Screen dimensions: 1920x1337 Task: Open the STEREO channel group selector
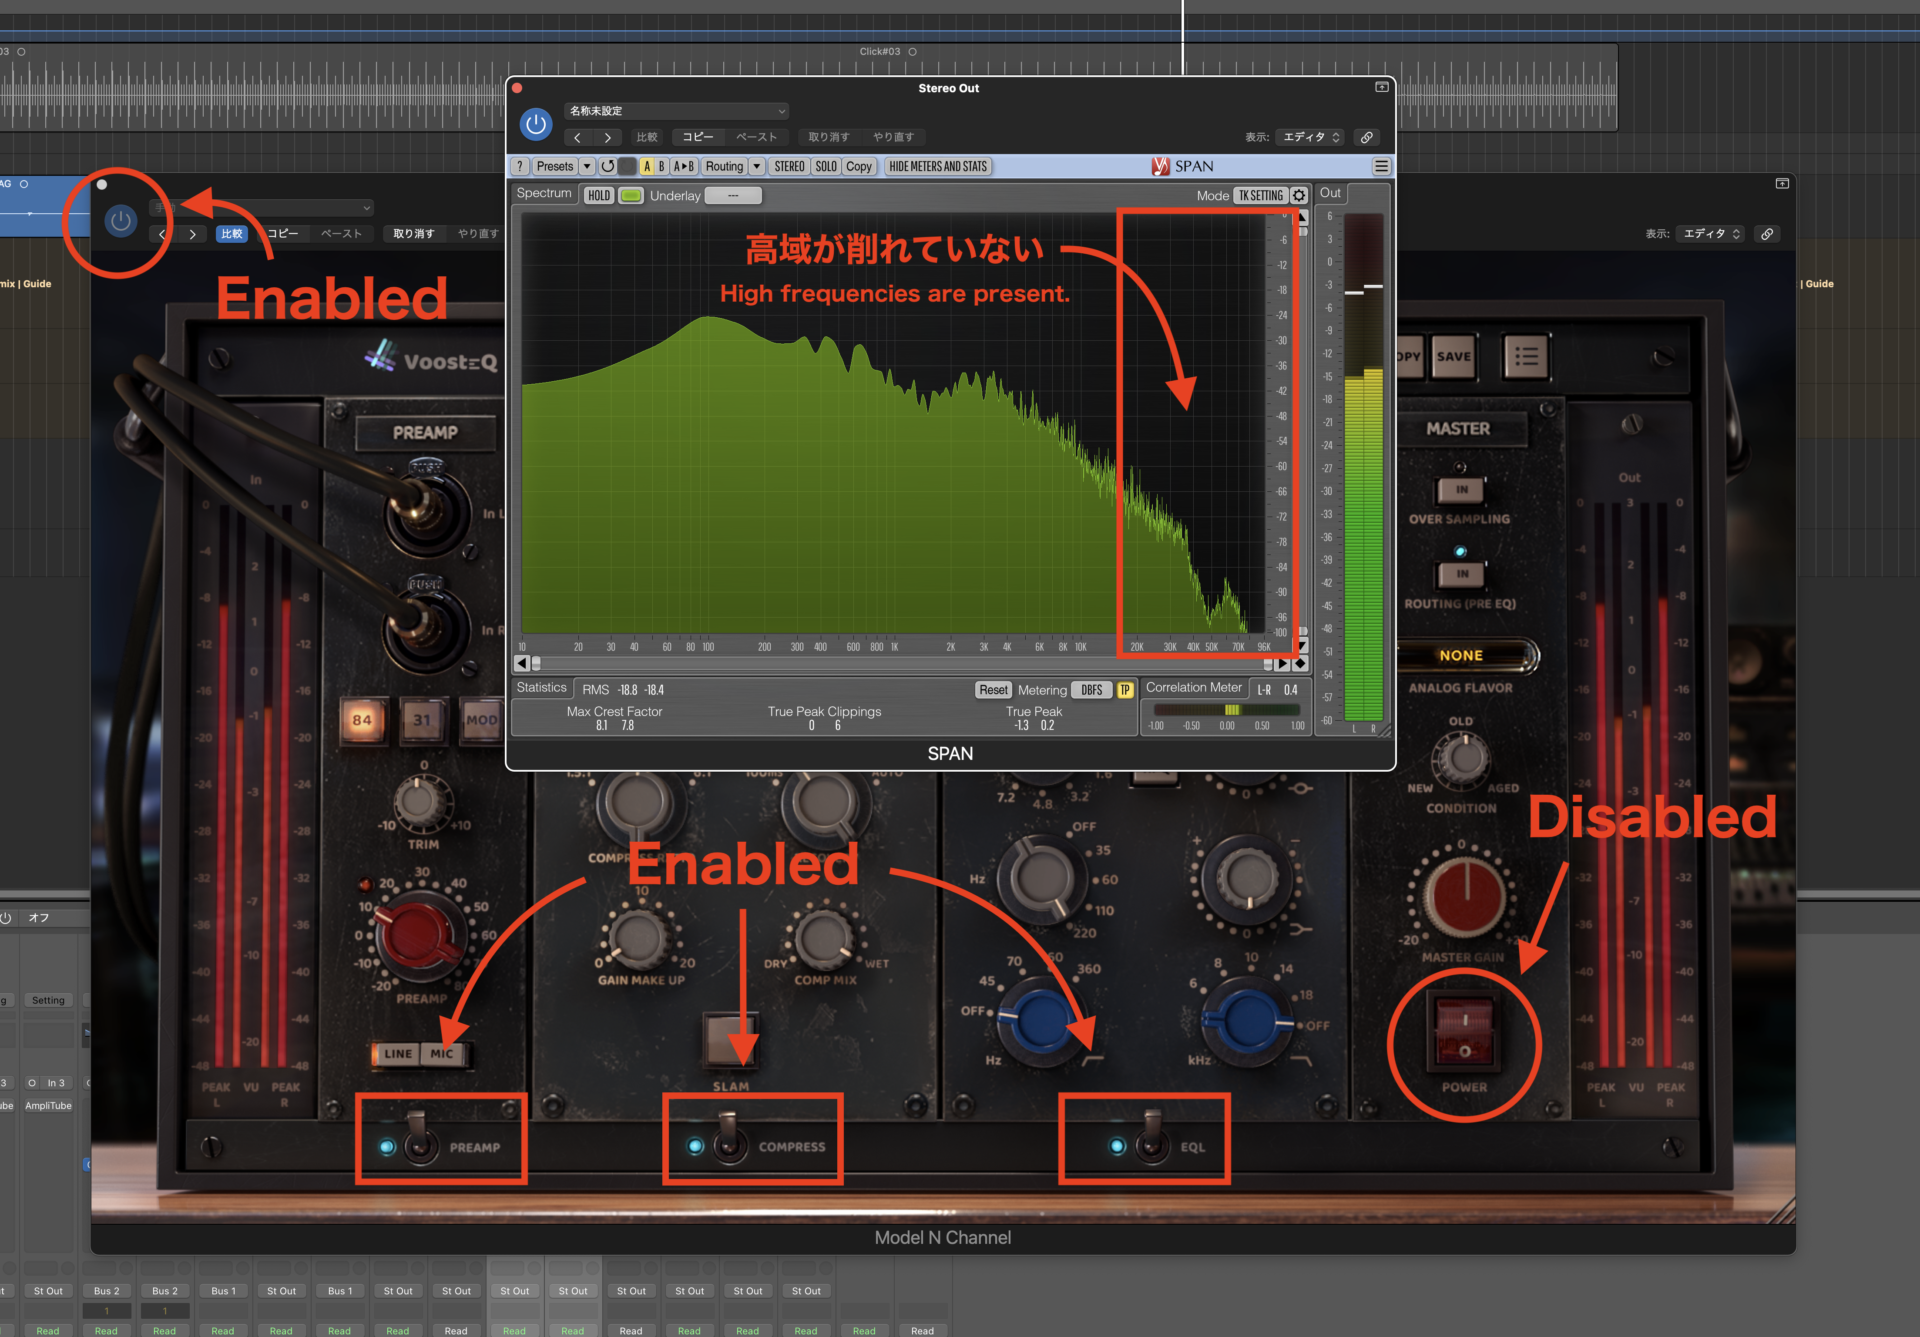(789, 167)
